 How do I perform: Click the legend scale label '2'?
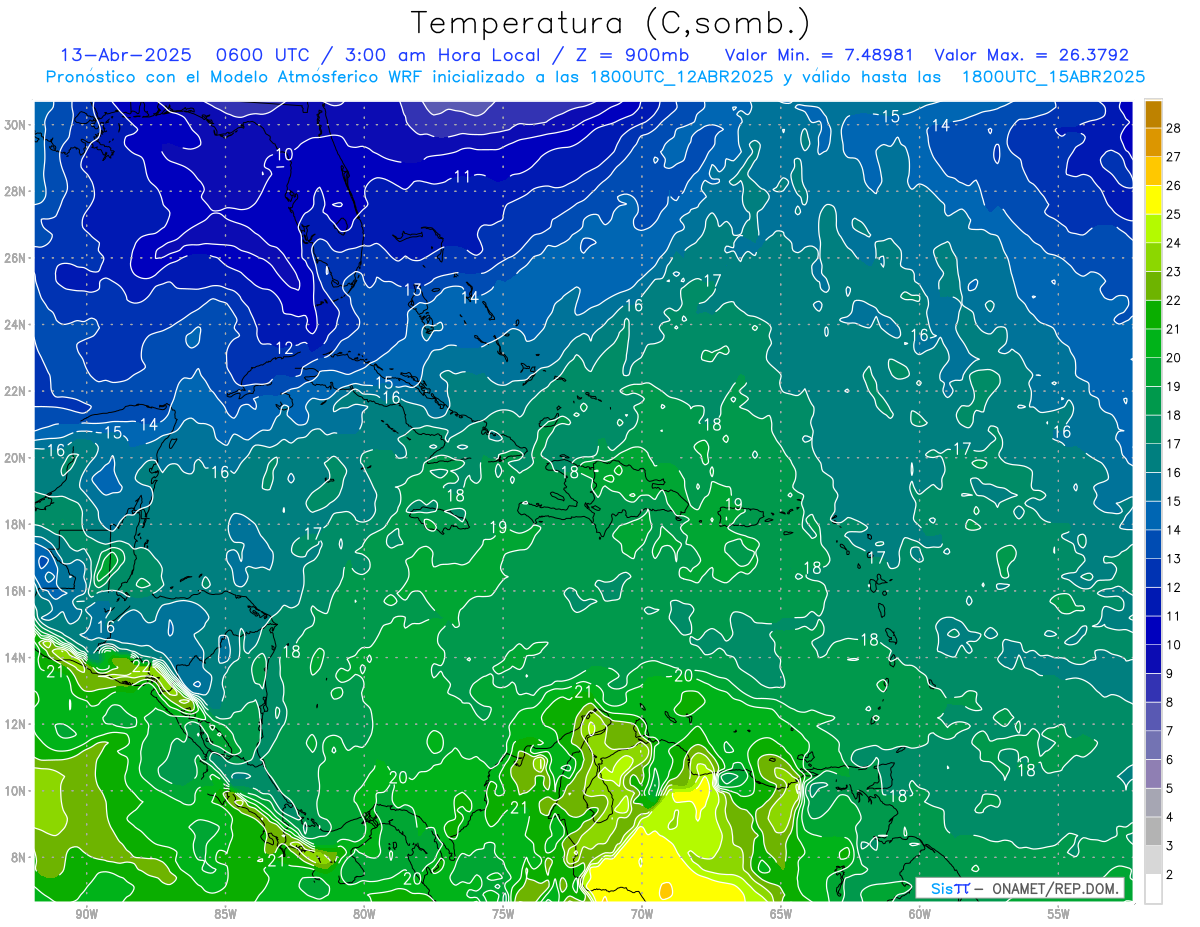click(1169, 874)
